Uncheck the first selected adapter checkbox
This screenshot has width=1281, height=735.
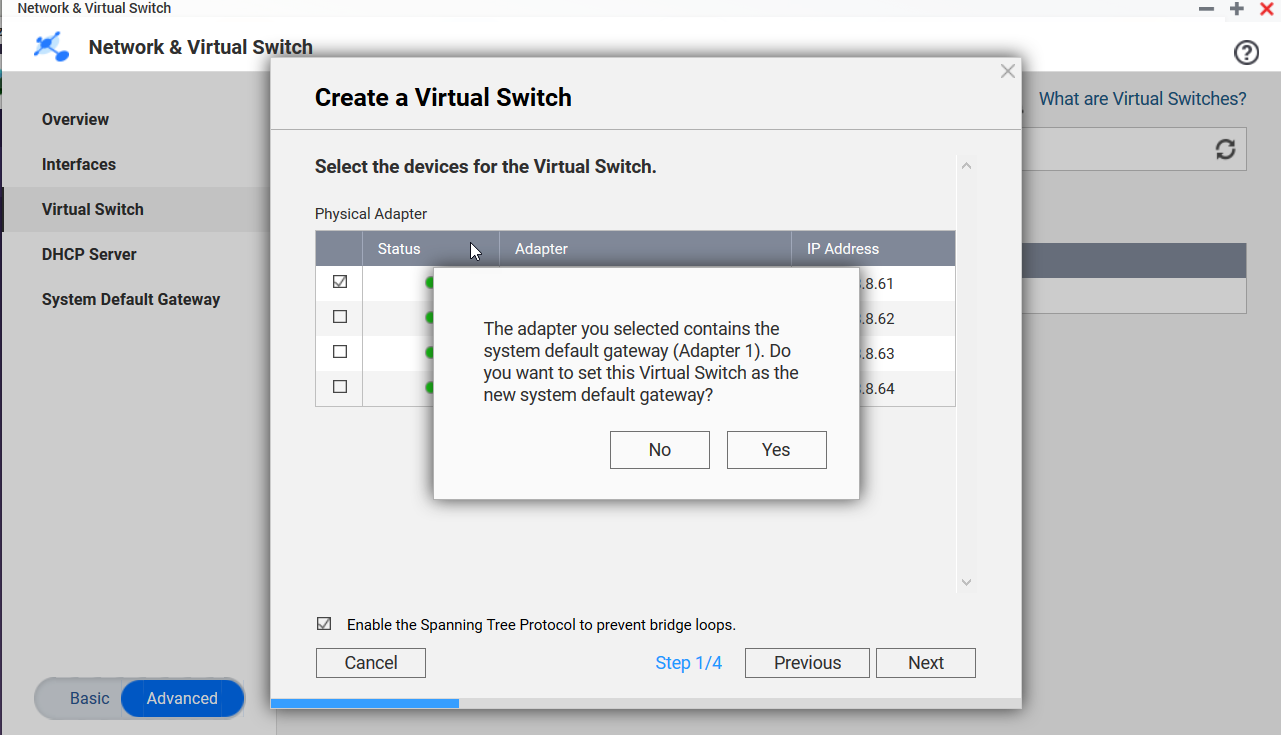338,281
